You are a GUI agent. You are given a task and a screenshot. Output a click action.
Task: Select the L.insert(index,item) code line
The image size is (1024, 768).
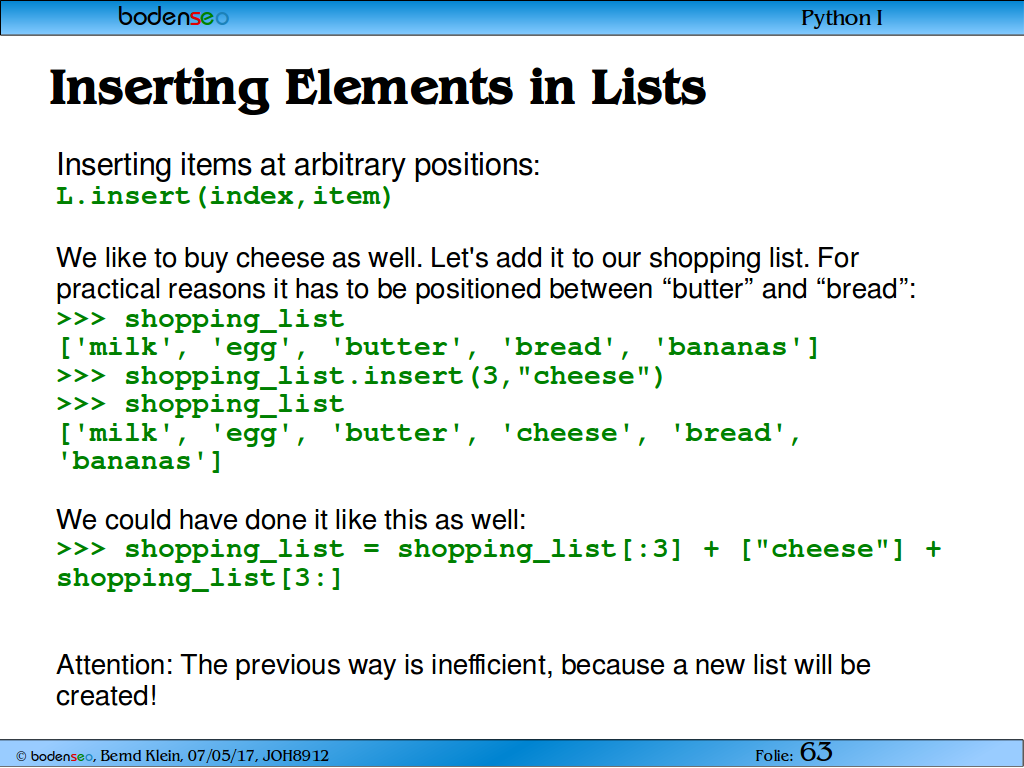click(x=224, y=195)
